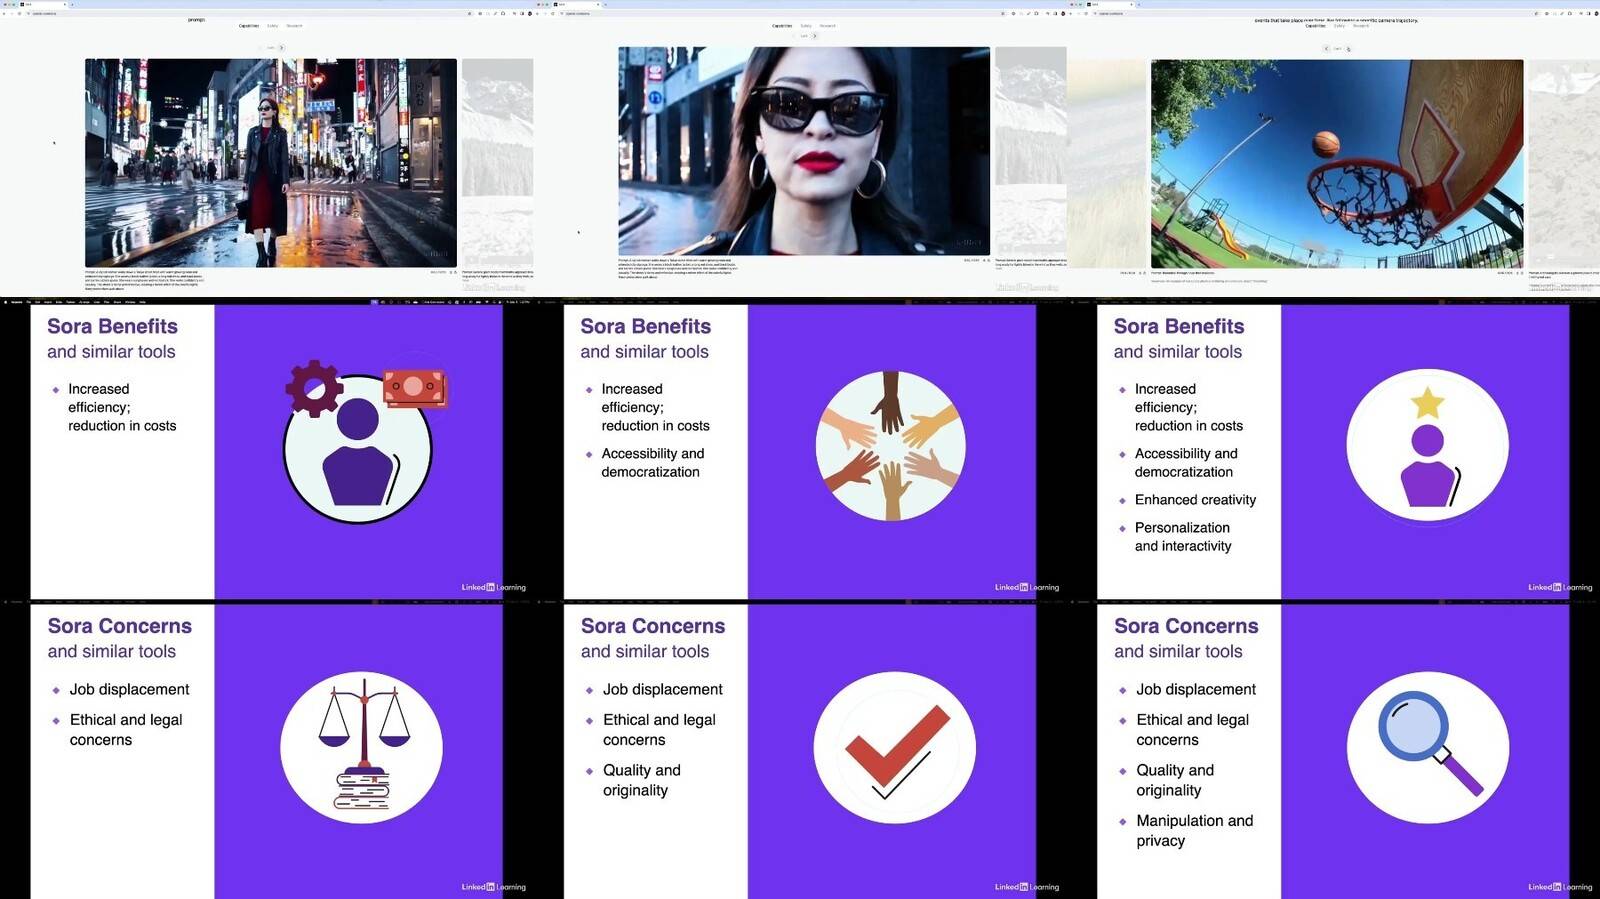This screenshot has height=899, width=1600.
Task: Click the red banknote graphic on the Benefits slide
Action: click(x=413, y=388)
